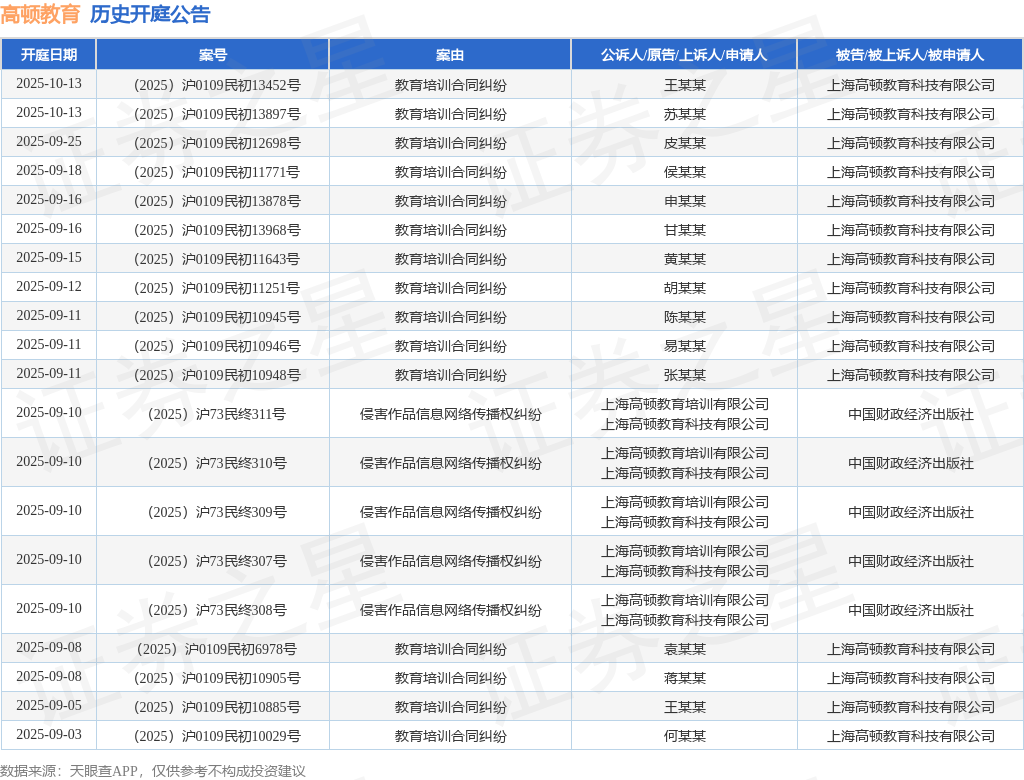
Task: Click plaintiff 易某某
Action: 684,346
